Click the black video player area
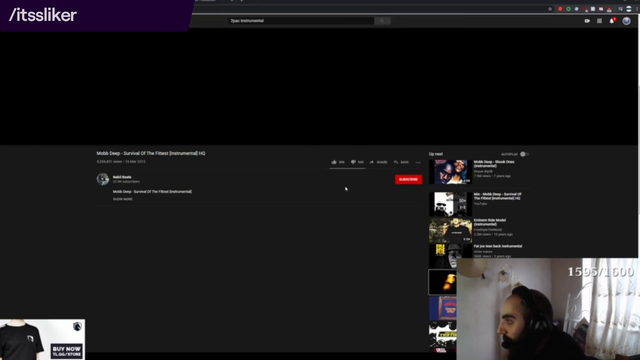 [x=318, y=87]
